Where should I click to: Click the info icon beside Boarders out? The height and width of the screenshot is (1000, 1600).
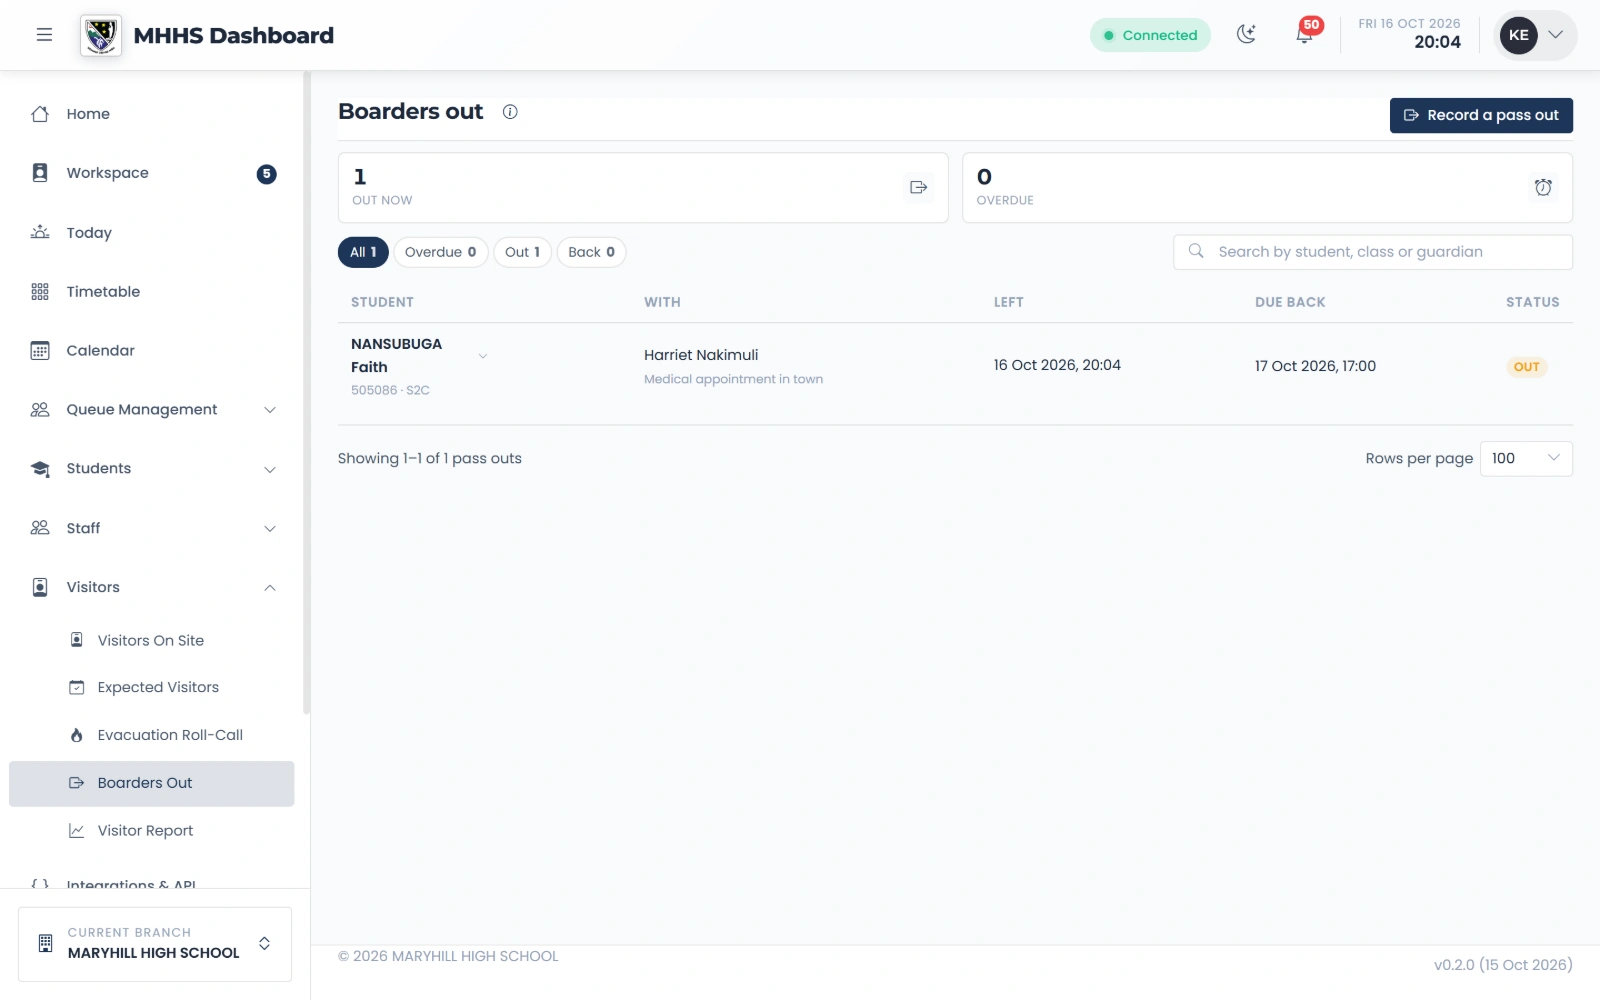tap(510, 112)
